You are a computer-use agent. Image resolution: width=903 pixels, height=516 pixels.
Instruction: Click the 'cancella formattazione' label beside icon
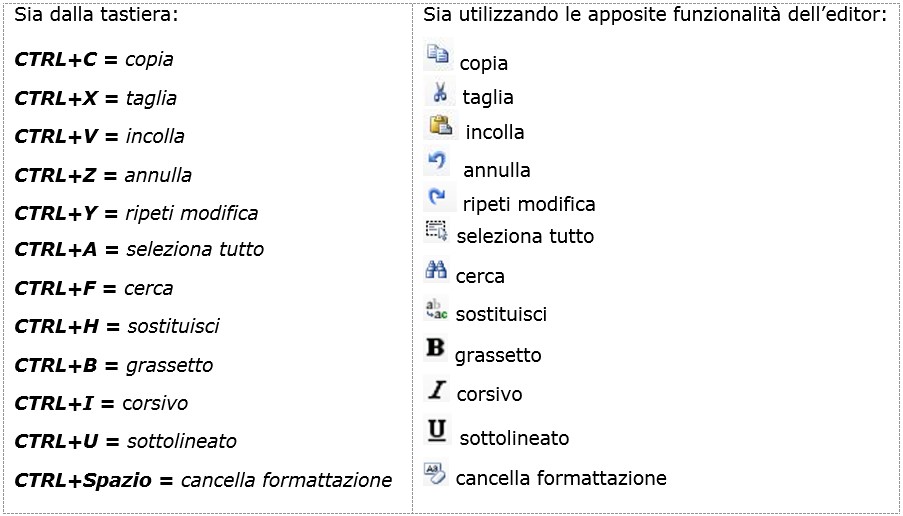tap(561, 478)
